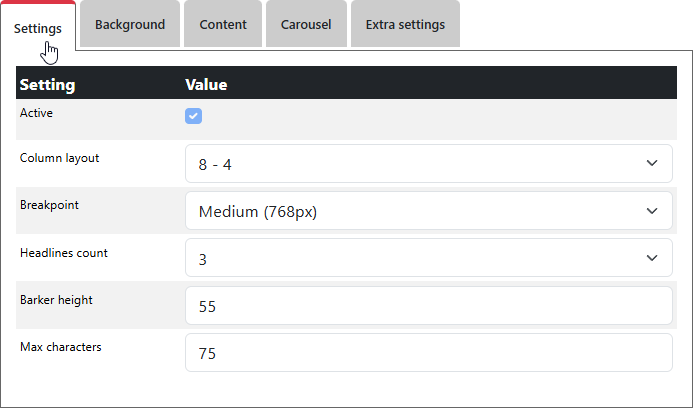693x408 pixels.
Task: Click the "Active" row label
Action: pyautogui.click(x=37, y=113)
